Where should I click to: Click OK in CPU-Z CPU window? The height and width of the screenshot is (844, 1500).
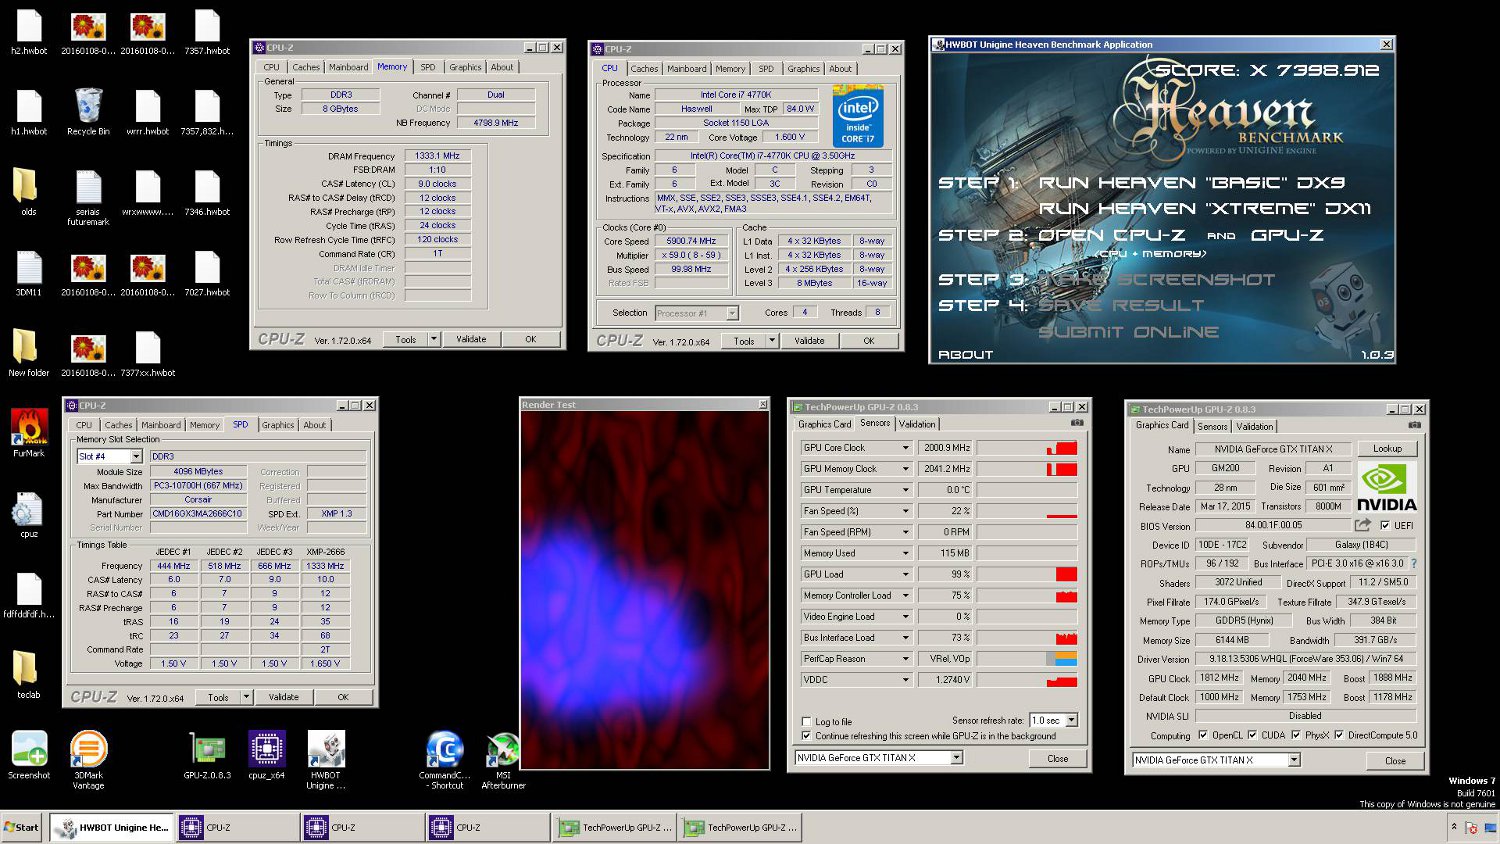tap(869, 341)
